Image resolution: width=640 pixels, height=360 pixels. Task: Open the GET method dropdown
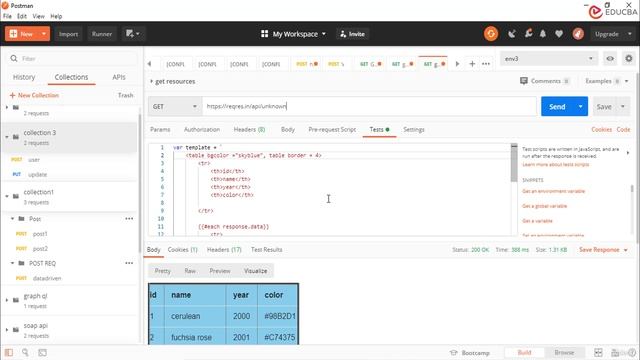click(174, 107)
